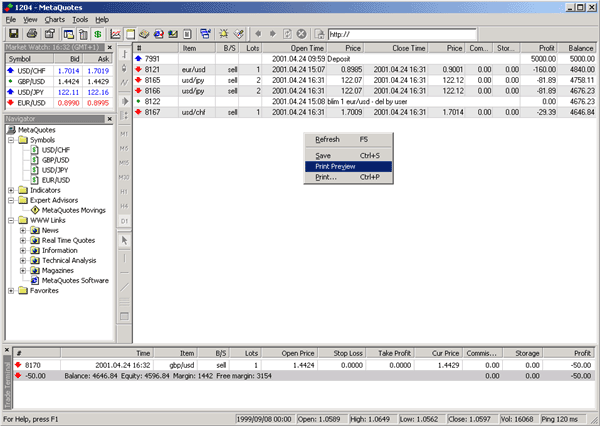Switch to the M15 timeframe

(124, 163)
